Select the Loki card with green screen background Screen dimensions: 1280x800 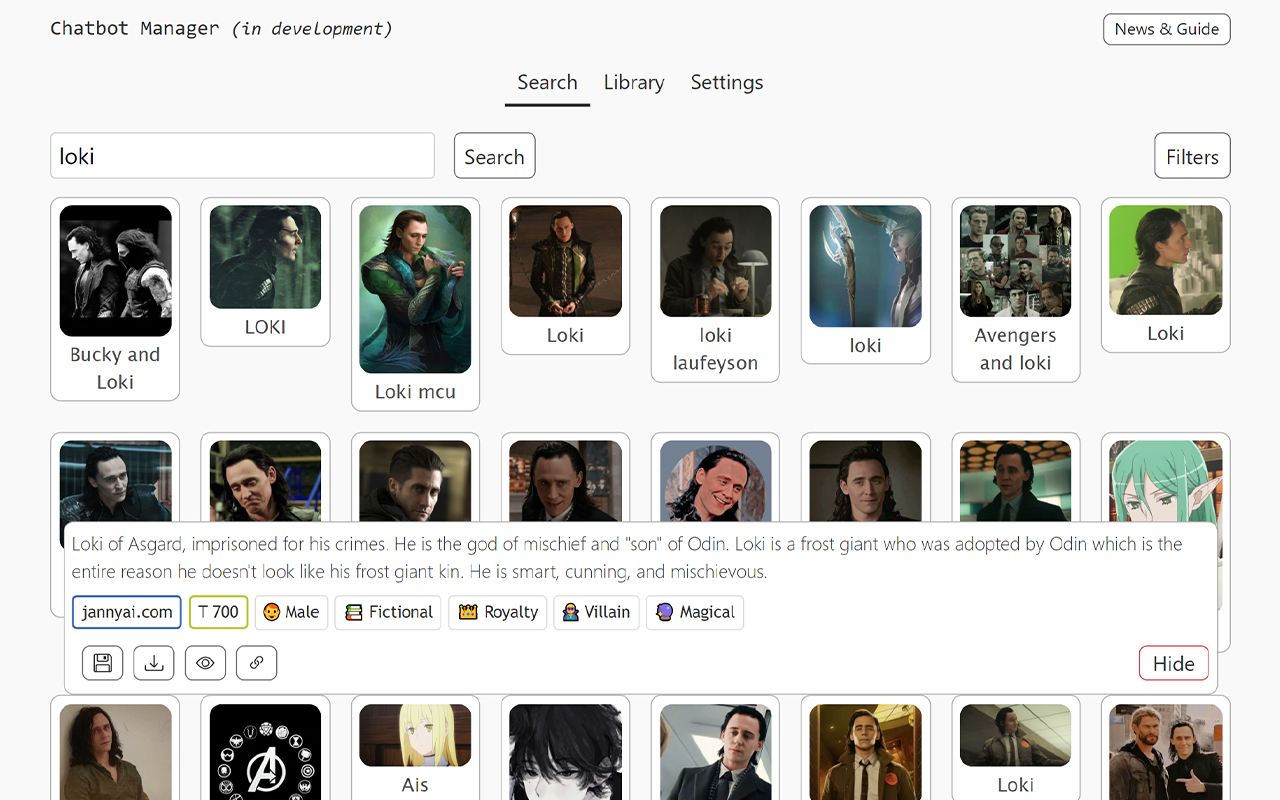1165,275
